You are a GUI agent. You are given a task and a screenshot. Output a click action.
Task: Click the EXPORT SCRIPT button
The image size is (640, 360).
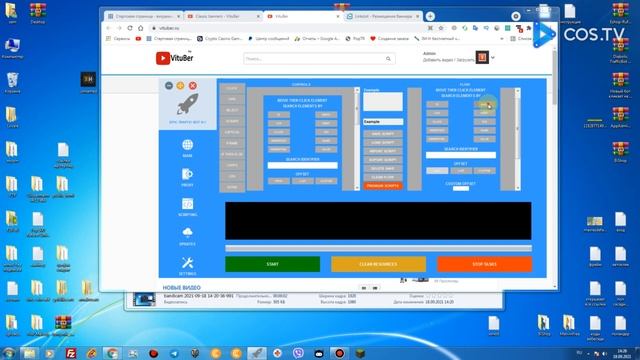pos(383,160)
